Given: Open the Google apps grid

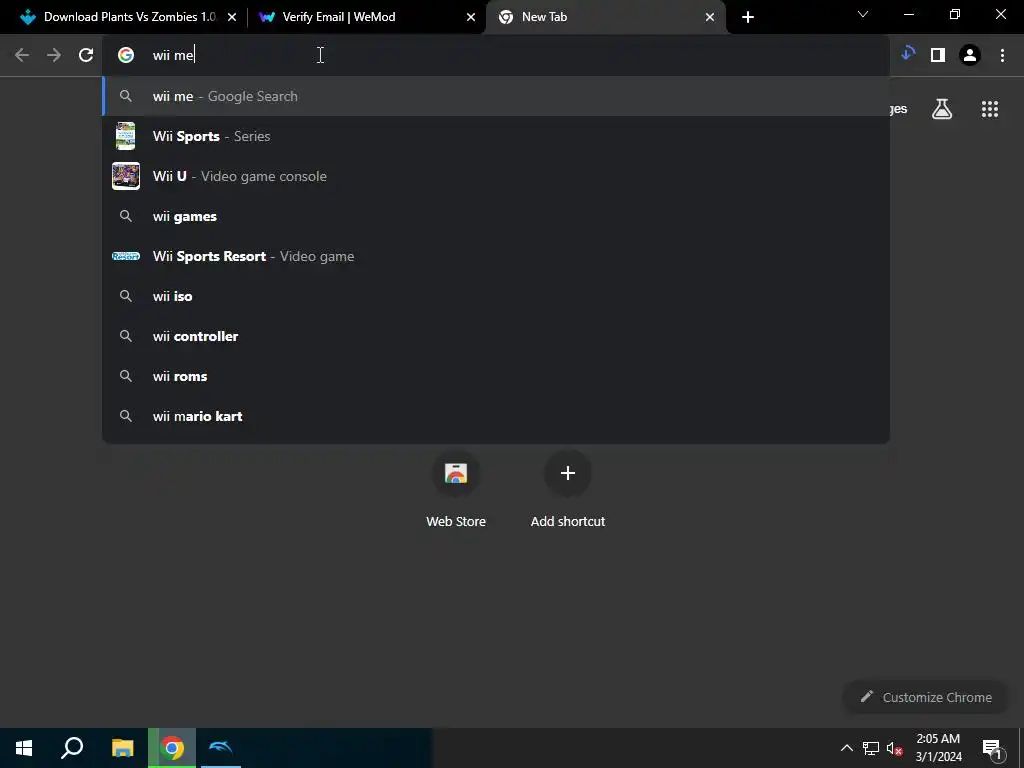Looking at the screenshot, I should (990, 109).
